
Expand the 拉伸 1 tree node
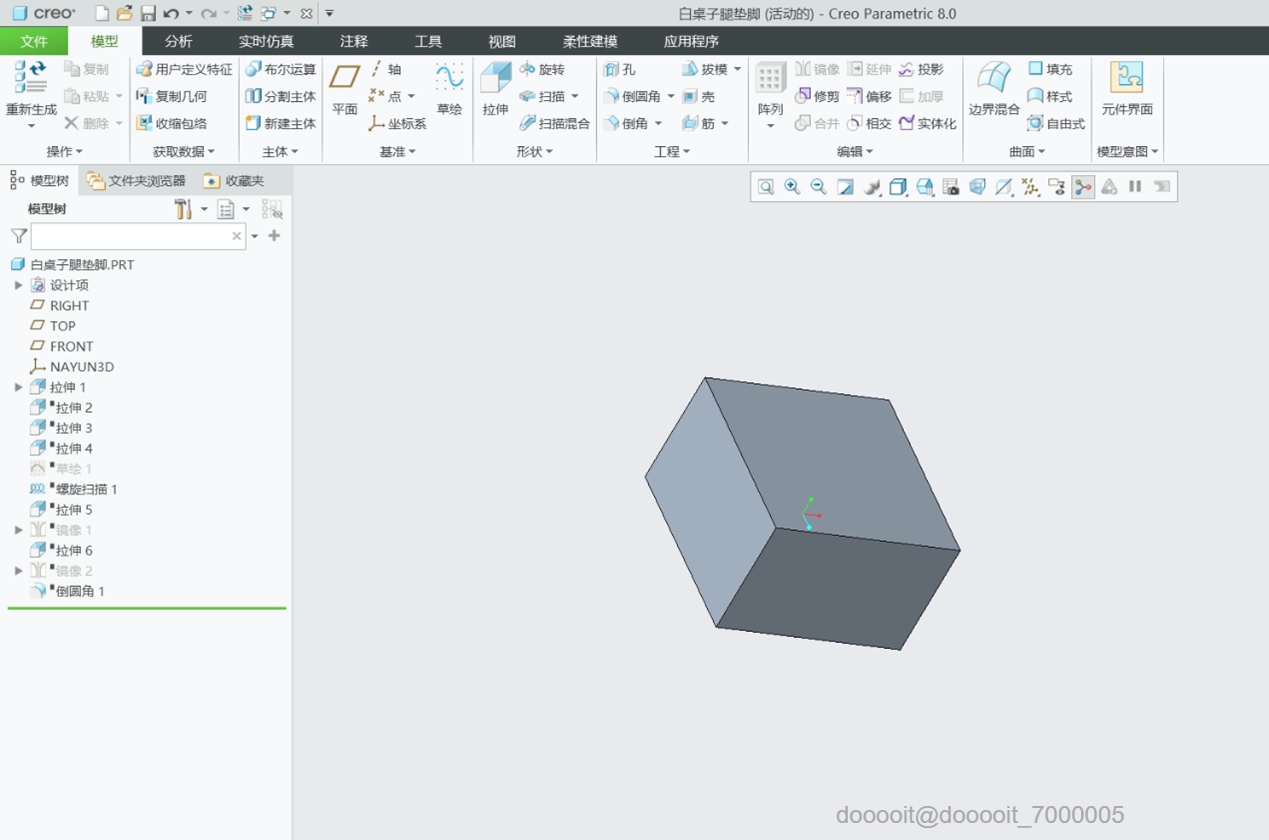[x=18, y=387]
